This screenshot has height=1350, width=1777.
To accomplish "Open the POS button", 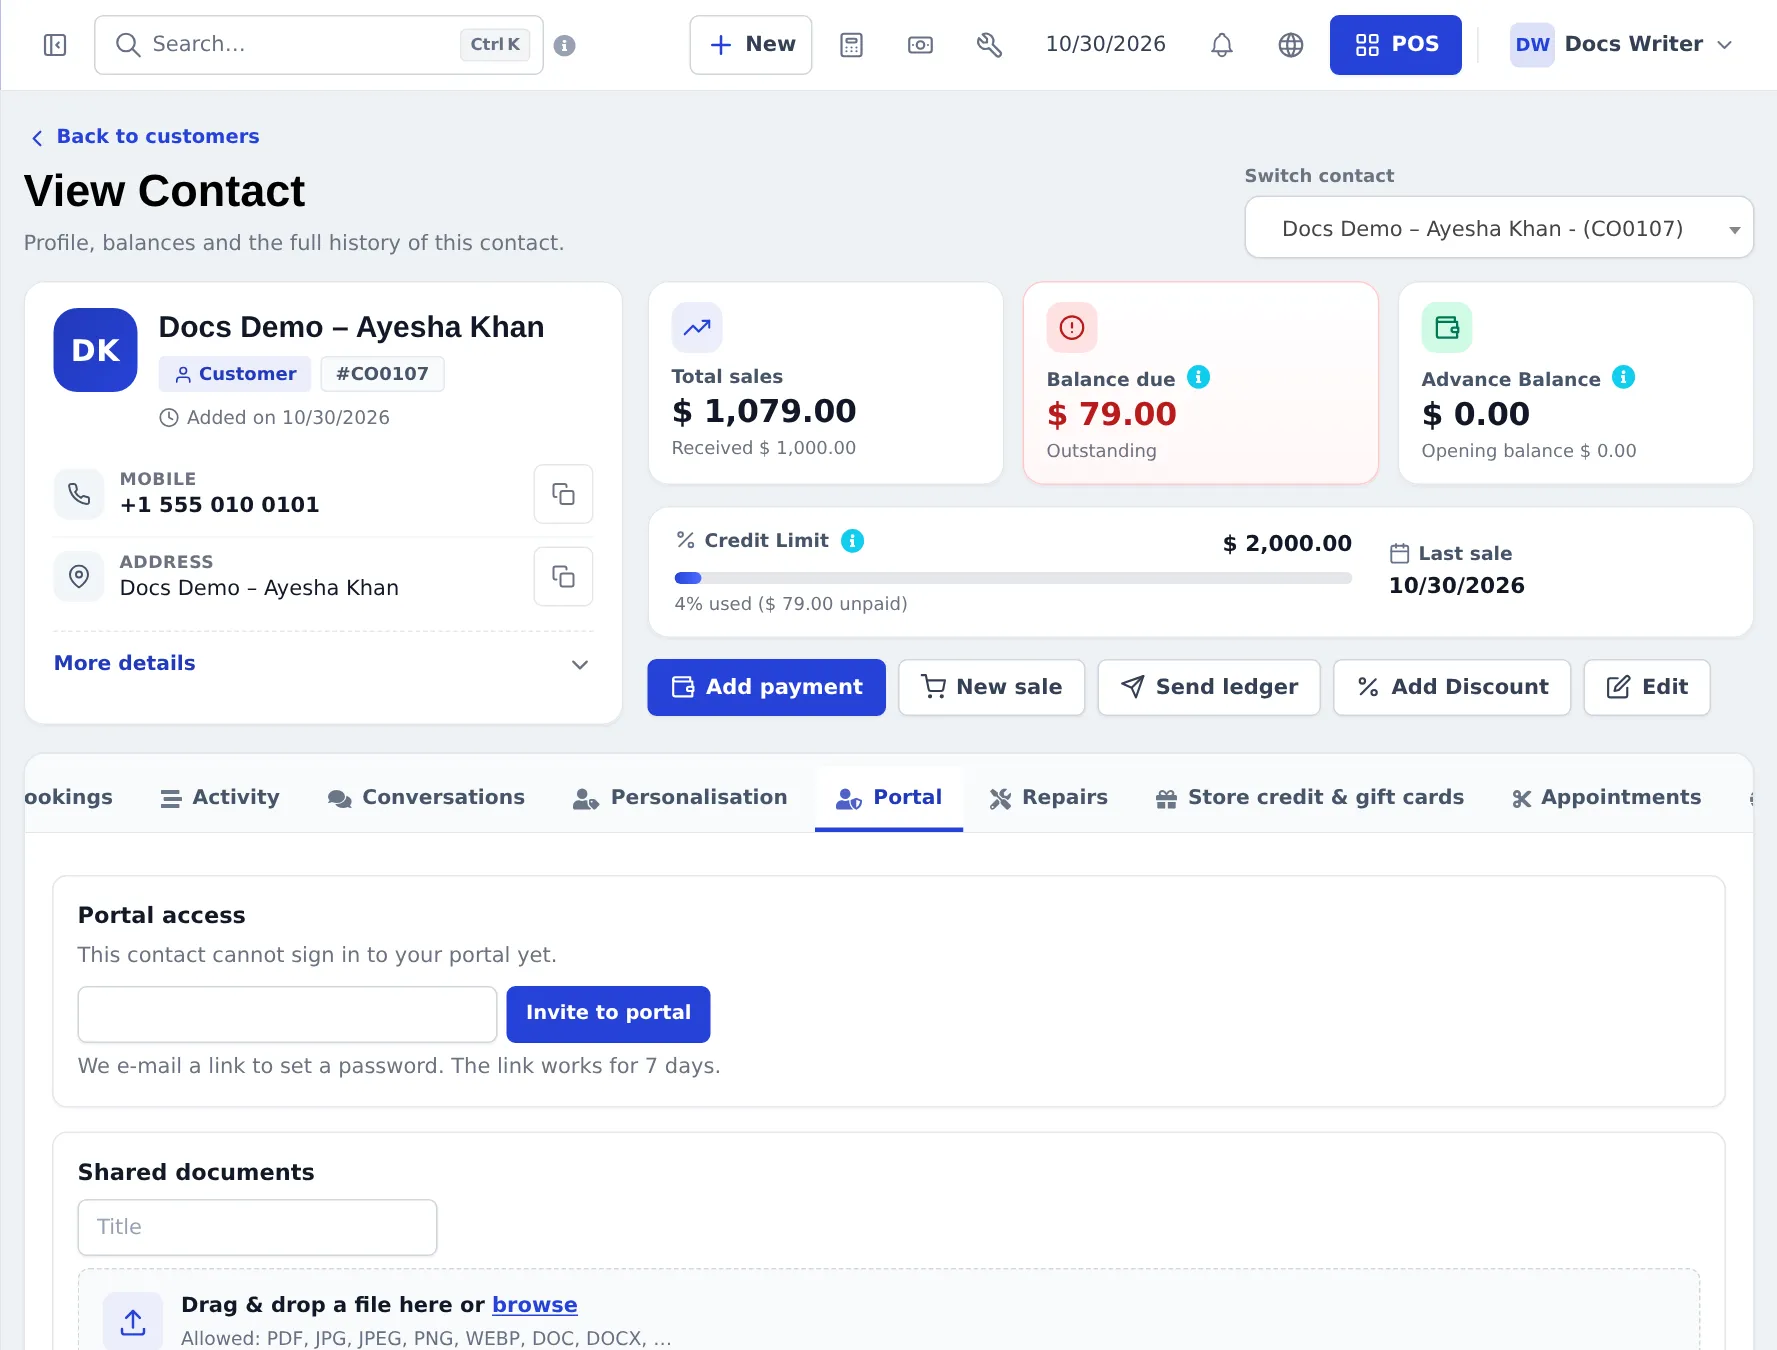I will click(1395, 45).
